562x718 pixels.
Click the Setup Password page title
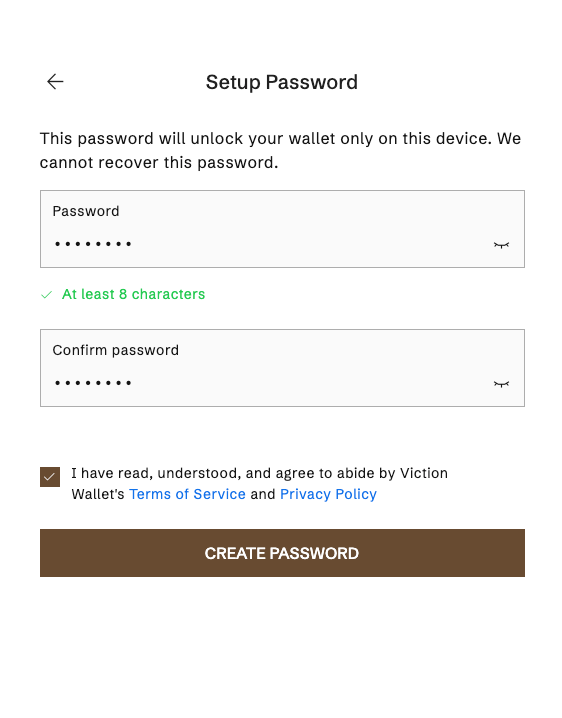point(282,82)
